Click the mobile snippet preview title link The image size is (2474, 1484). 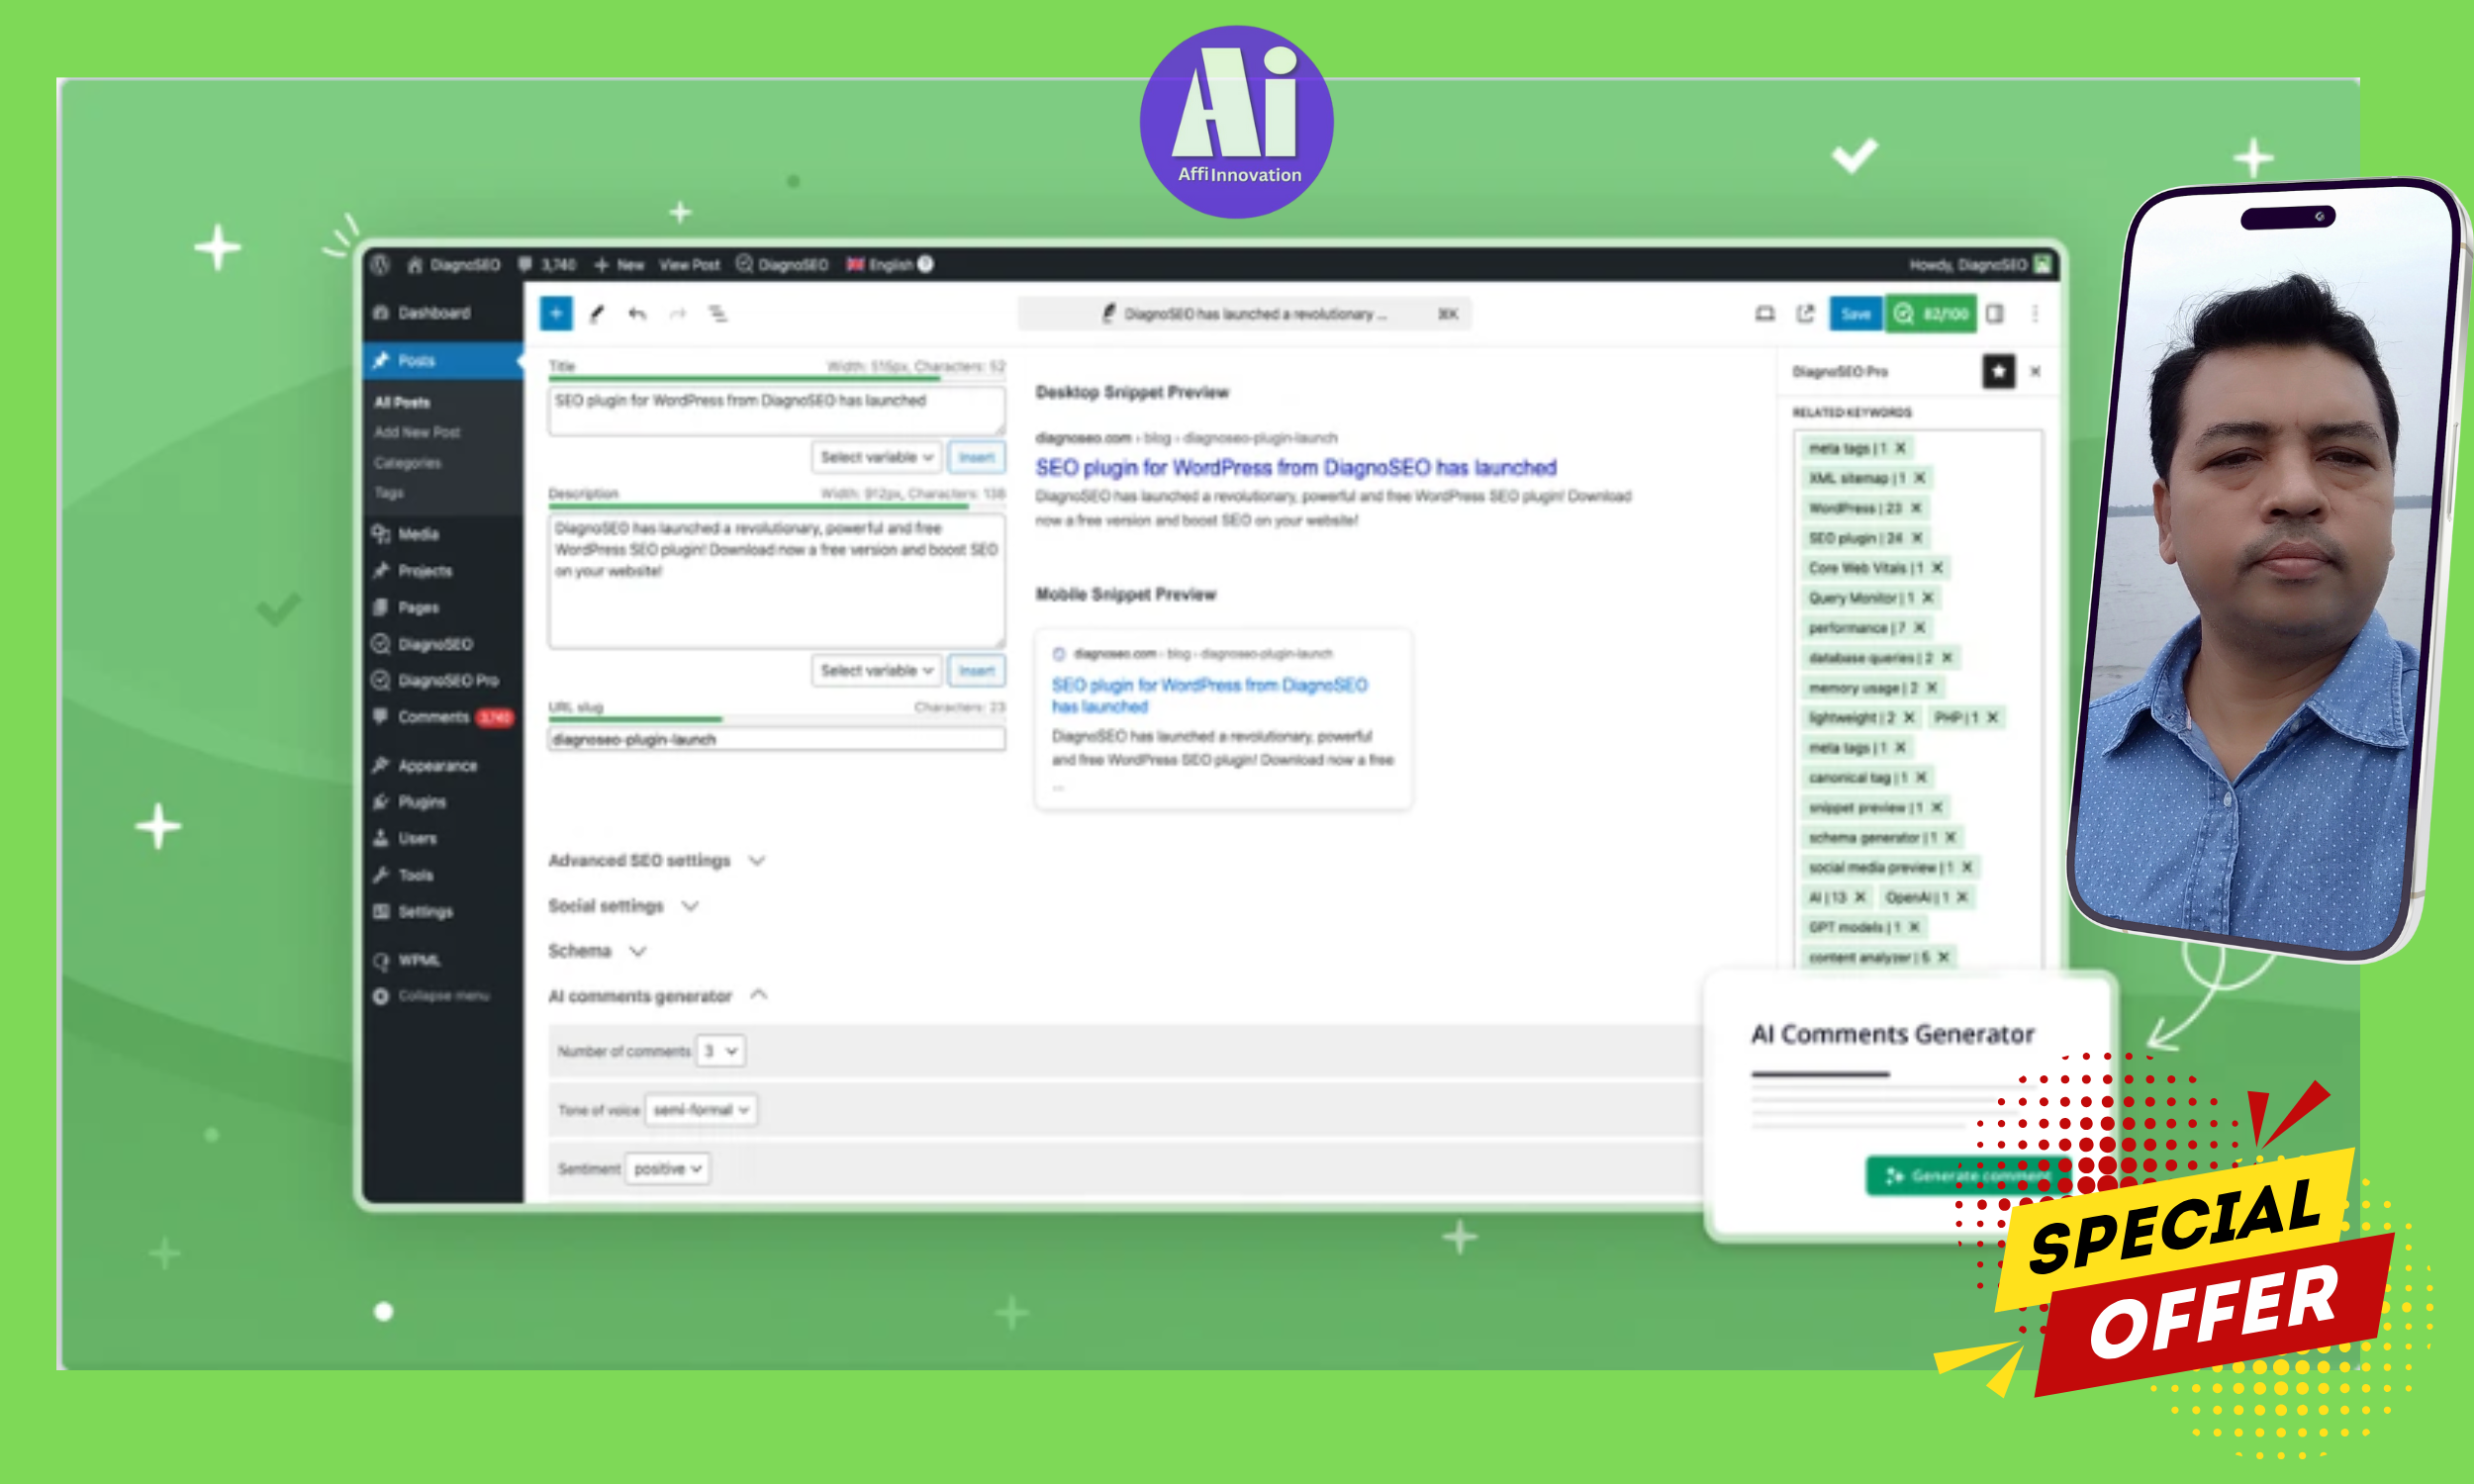coord(1210,695)
